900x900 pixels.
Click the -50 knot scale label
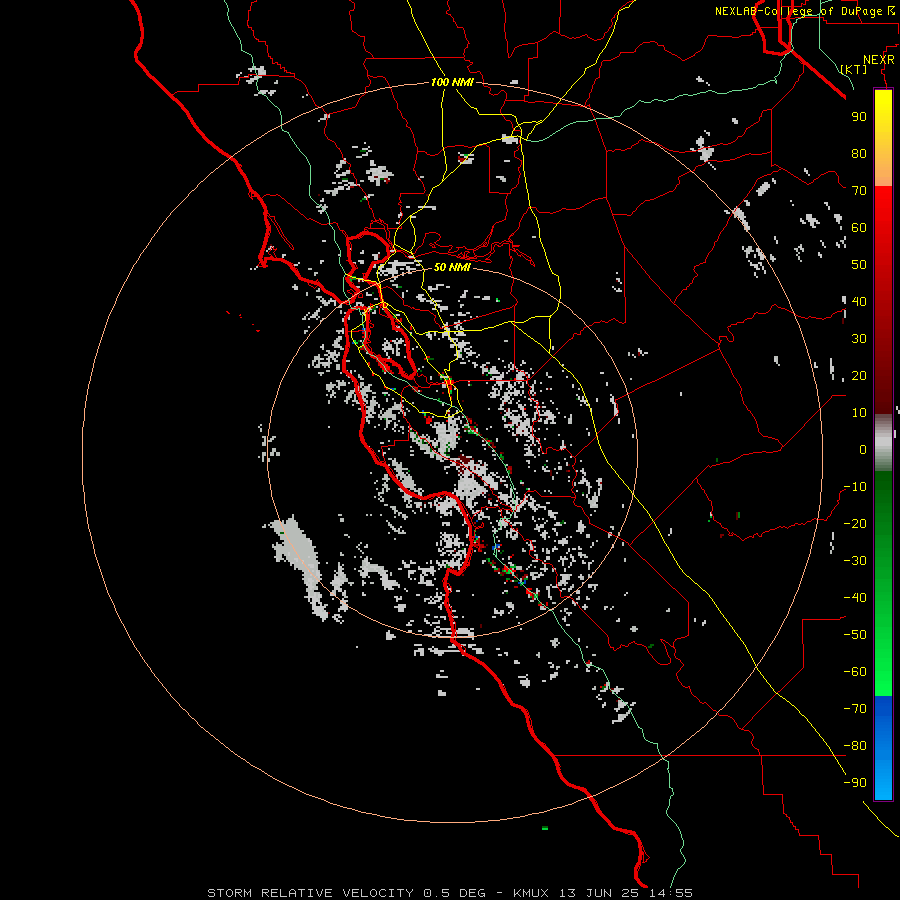(855, 635)
